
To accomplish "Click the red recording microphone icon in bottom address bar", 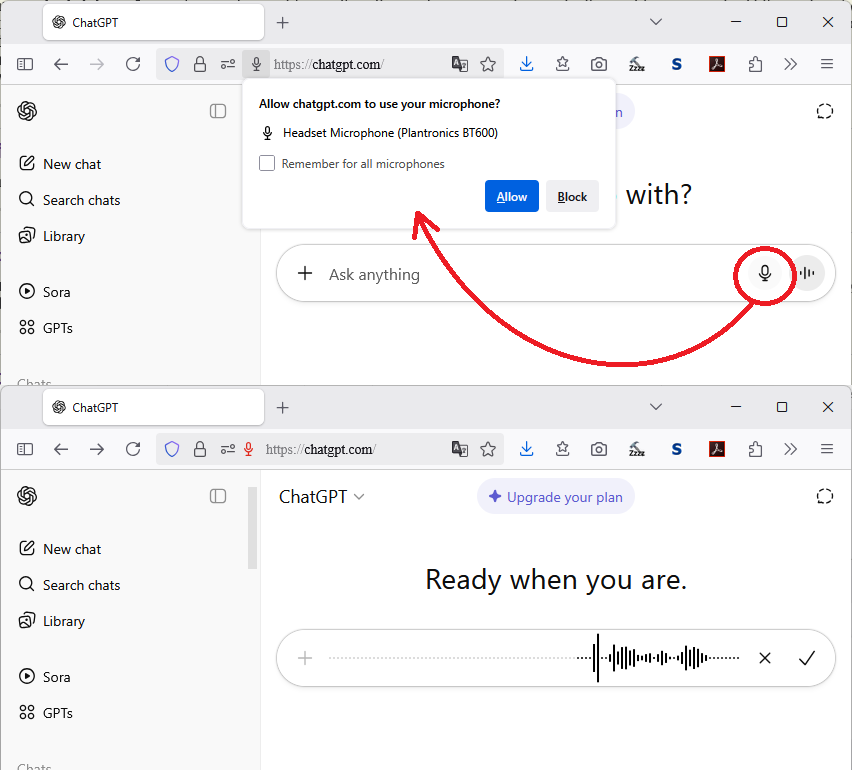I will pyautogui.click(x=248, y=449).
